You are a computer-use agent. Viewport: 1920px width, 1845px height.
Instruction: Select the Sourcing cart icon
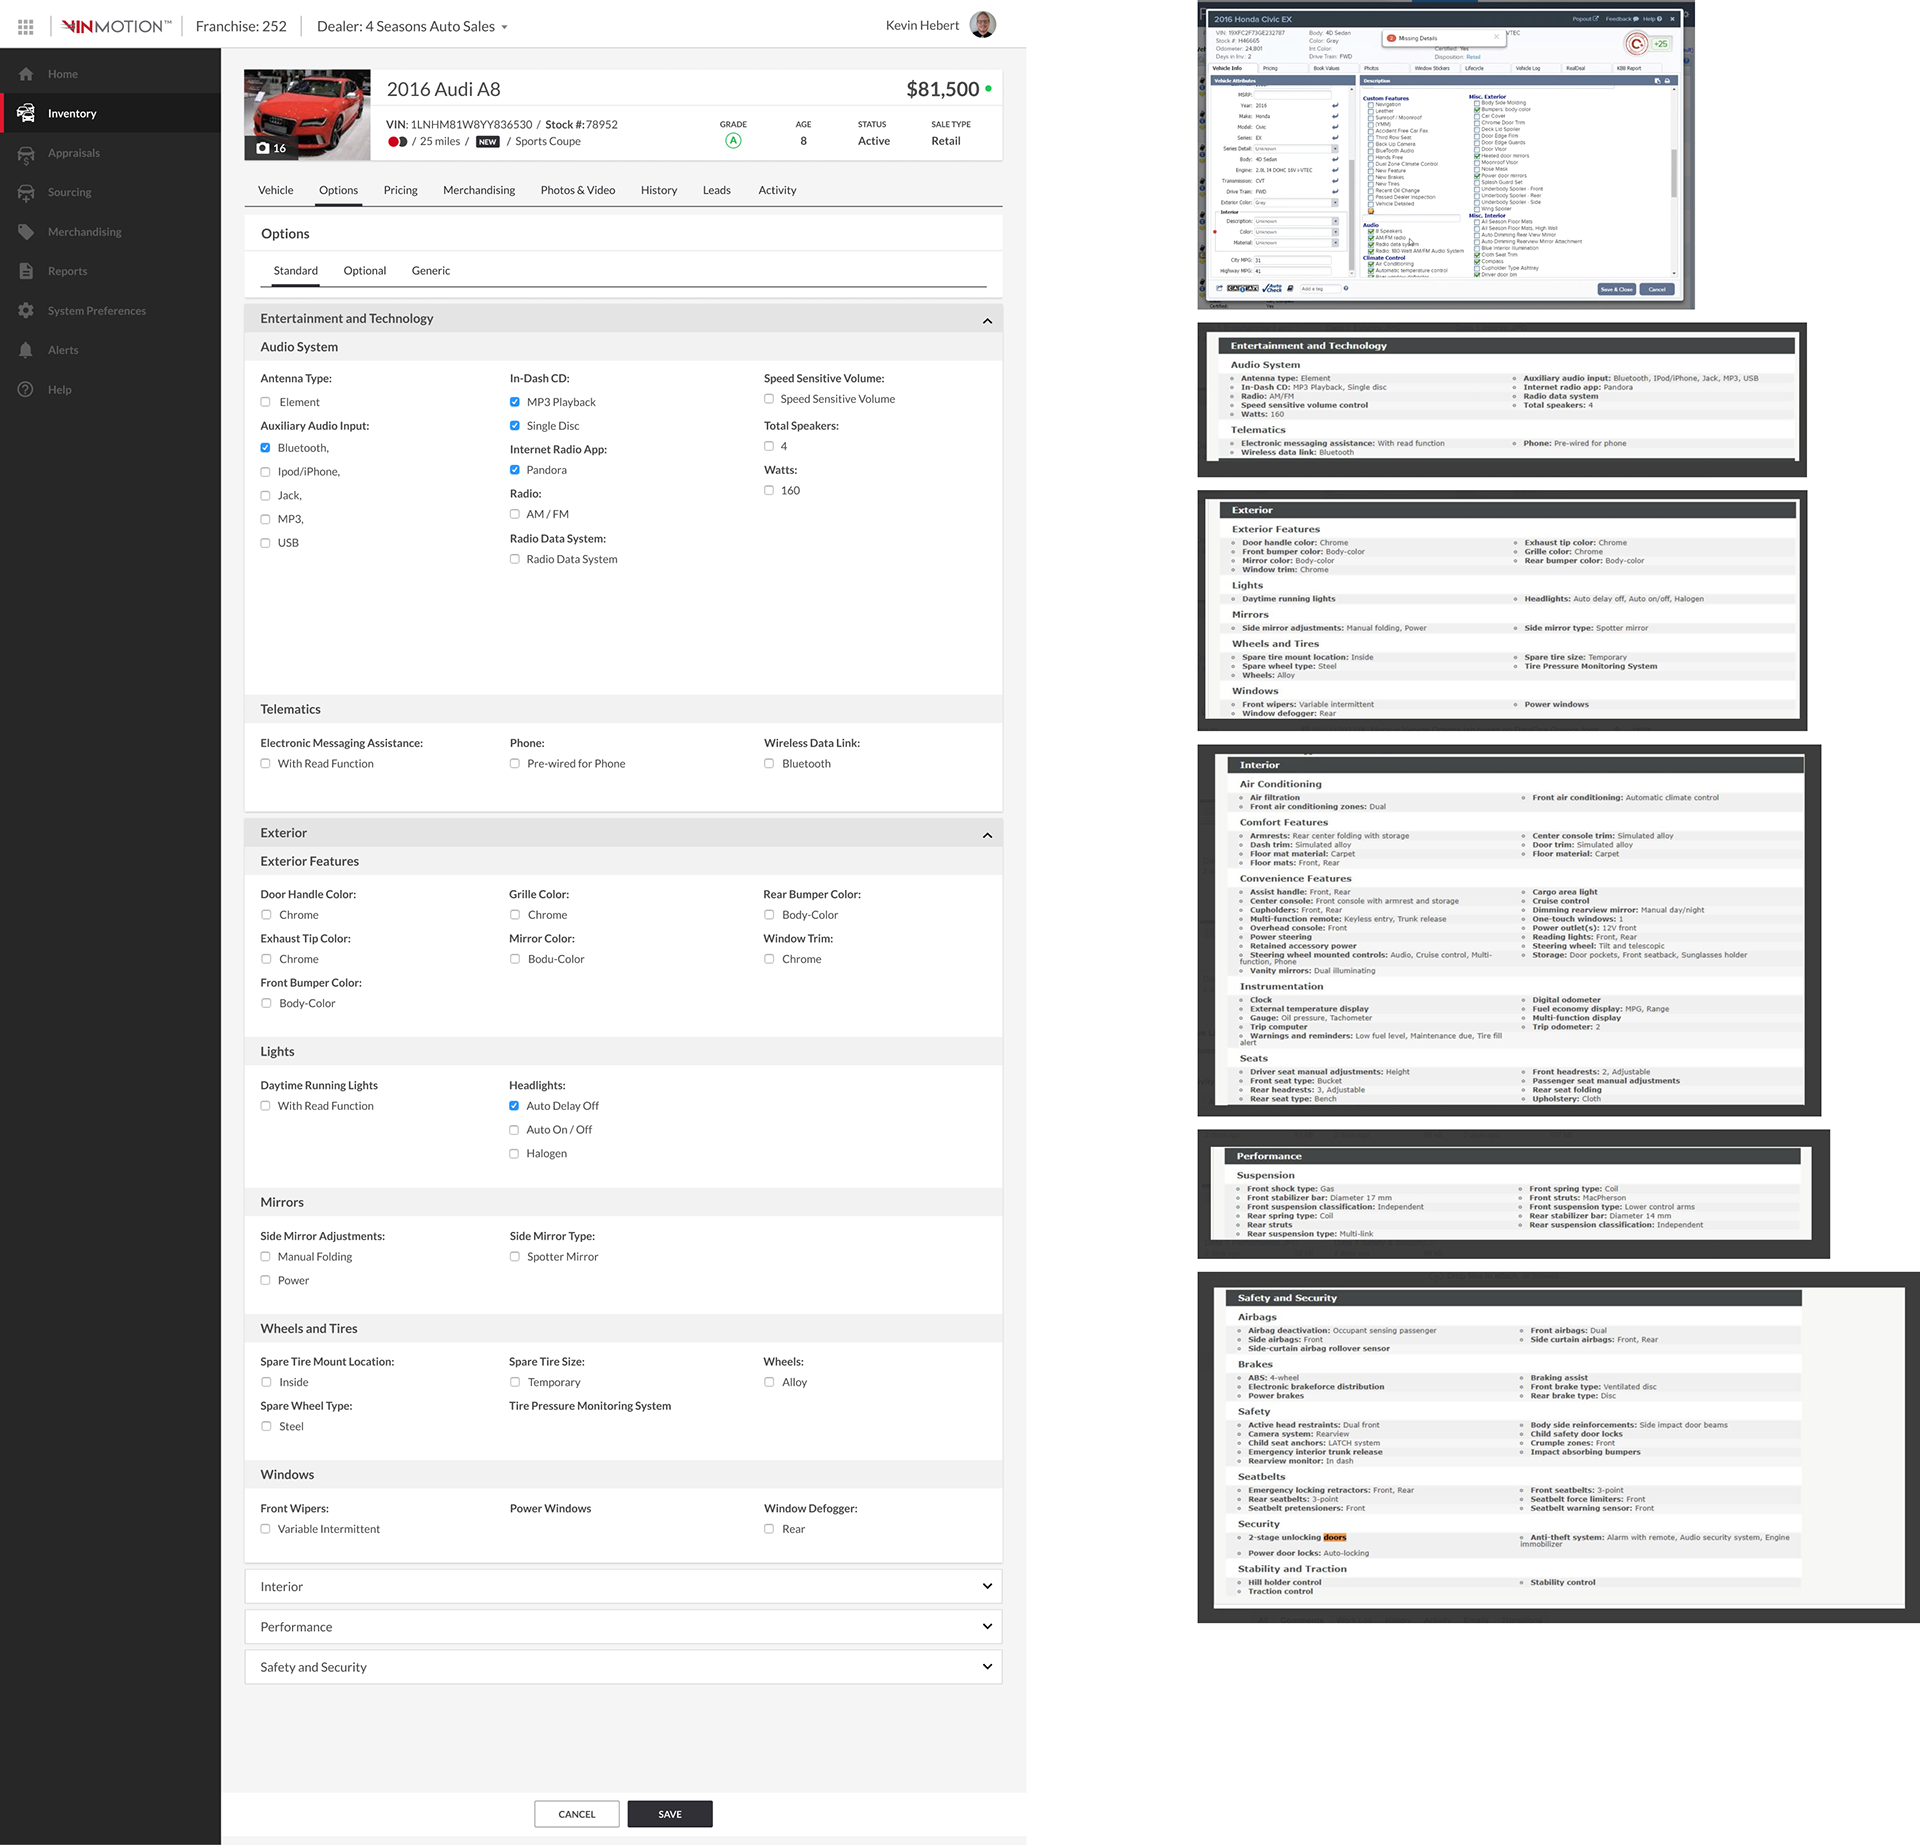26,192
